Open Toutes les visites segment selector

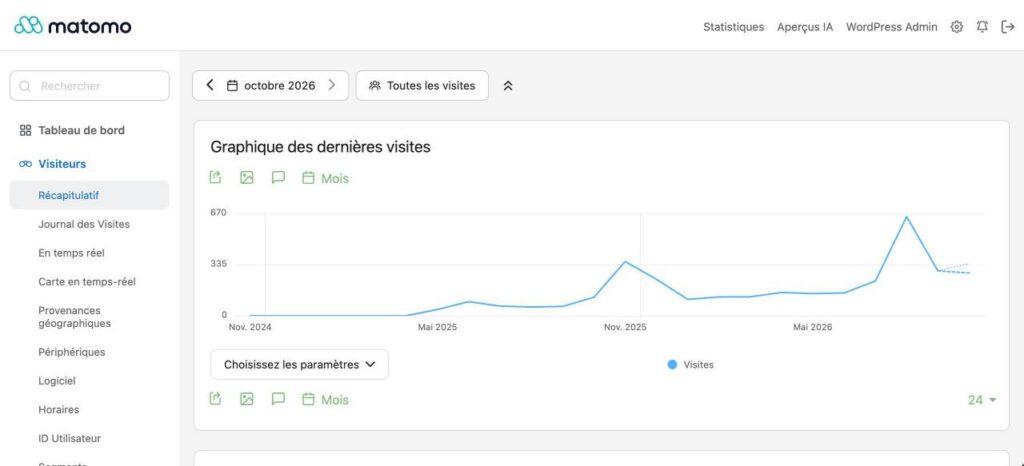(422, 85)
